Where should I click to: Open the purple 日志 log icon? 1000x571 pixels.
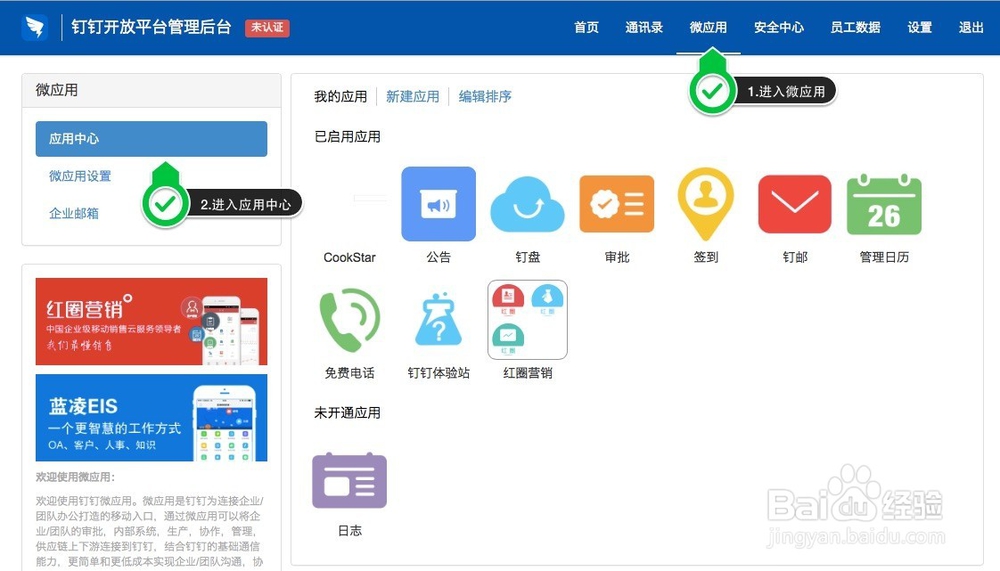click(x=349, y=480)
